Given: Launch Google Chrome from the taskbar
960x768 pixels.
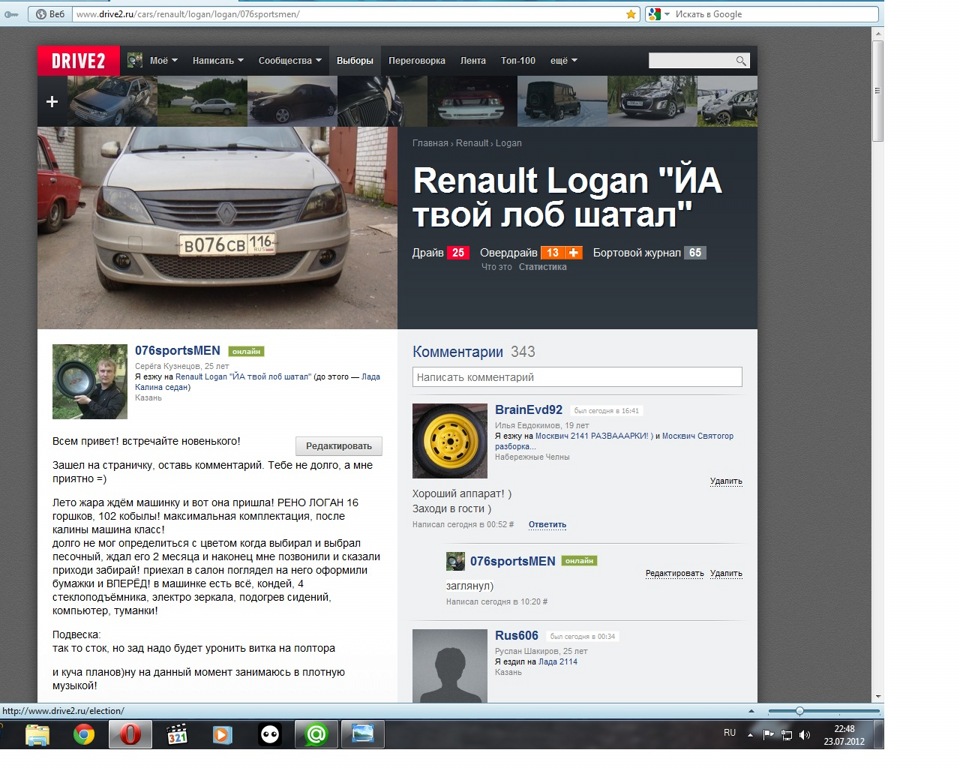Looking at the screenshot, I should 84,734.
